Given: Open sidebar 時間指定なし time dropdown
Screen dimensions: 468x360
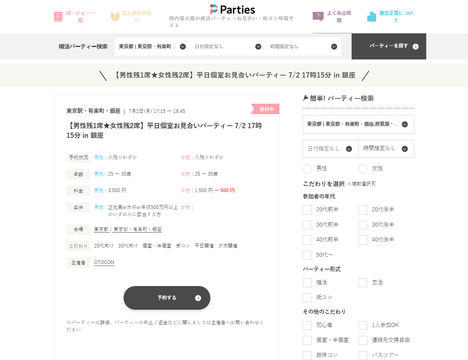Looking at the screenshot, I should [386, 149].
